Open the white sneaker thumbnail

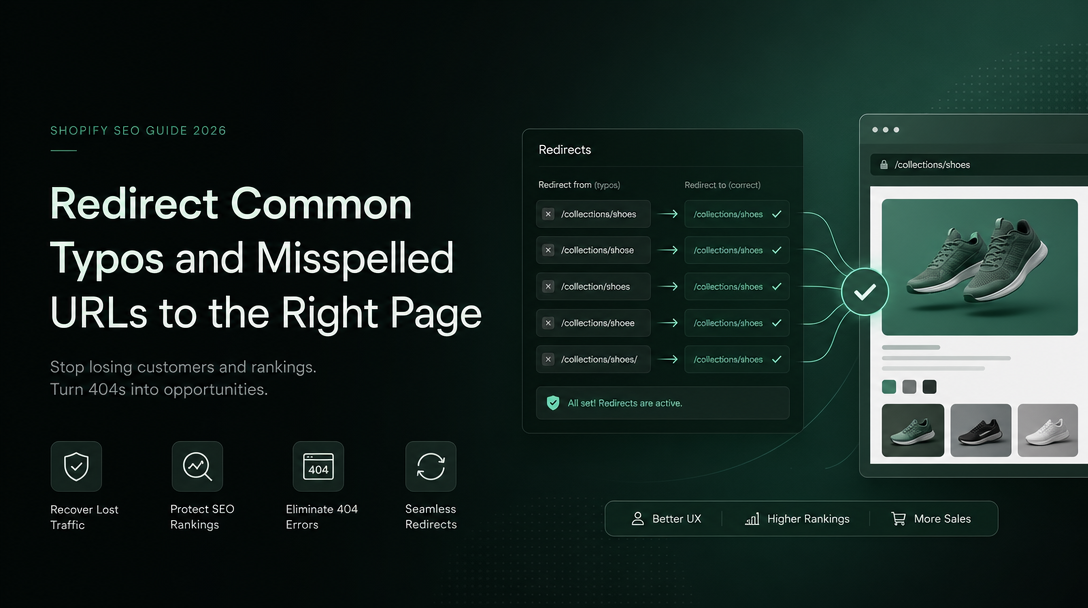(x=1048, y=430)
